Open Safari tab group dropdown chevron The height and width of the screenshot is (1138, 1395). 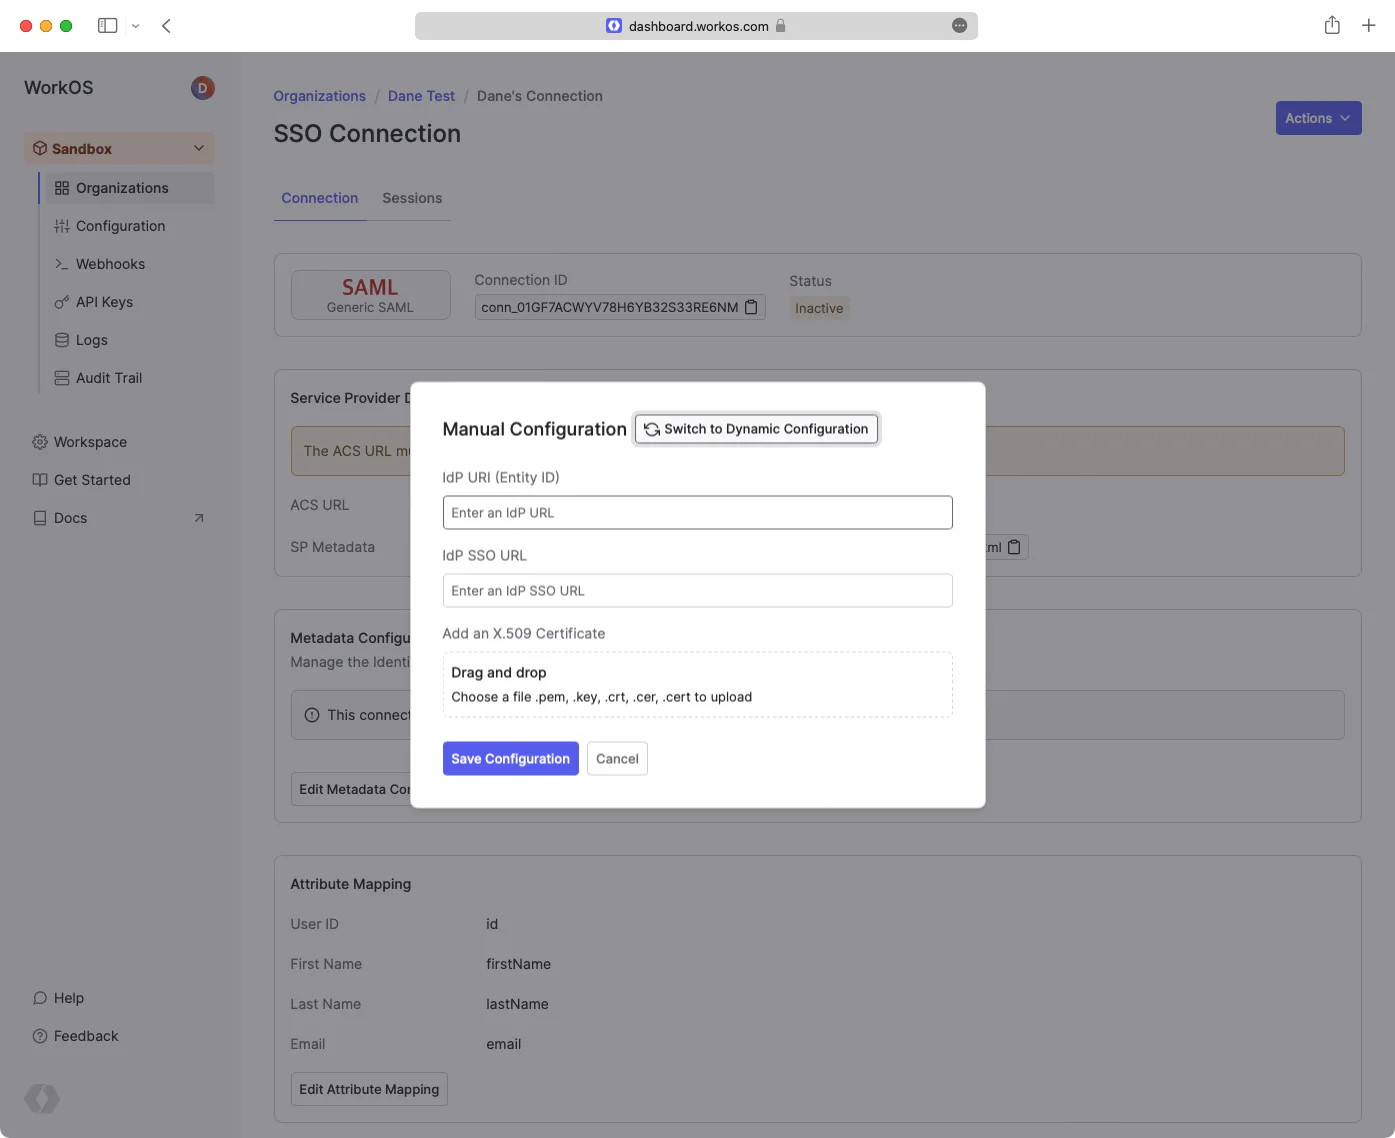pyautogui.click(x=135, y=26)
